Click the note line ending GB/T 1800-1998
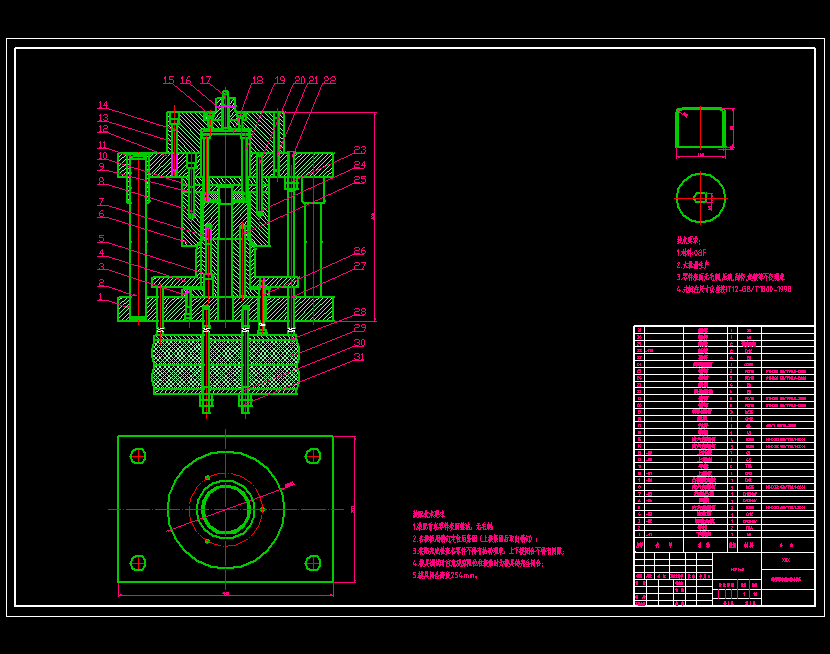This screenshot has height=654, width=830. pyautogui.click(x=734, y=289)
